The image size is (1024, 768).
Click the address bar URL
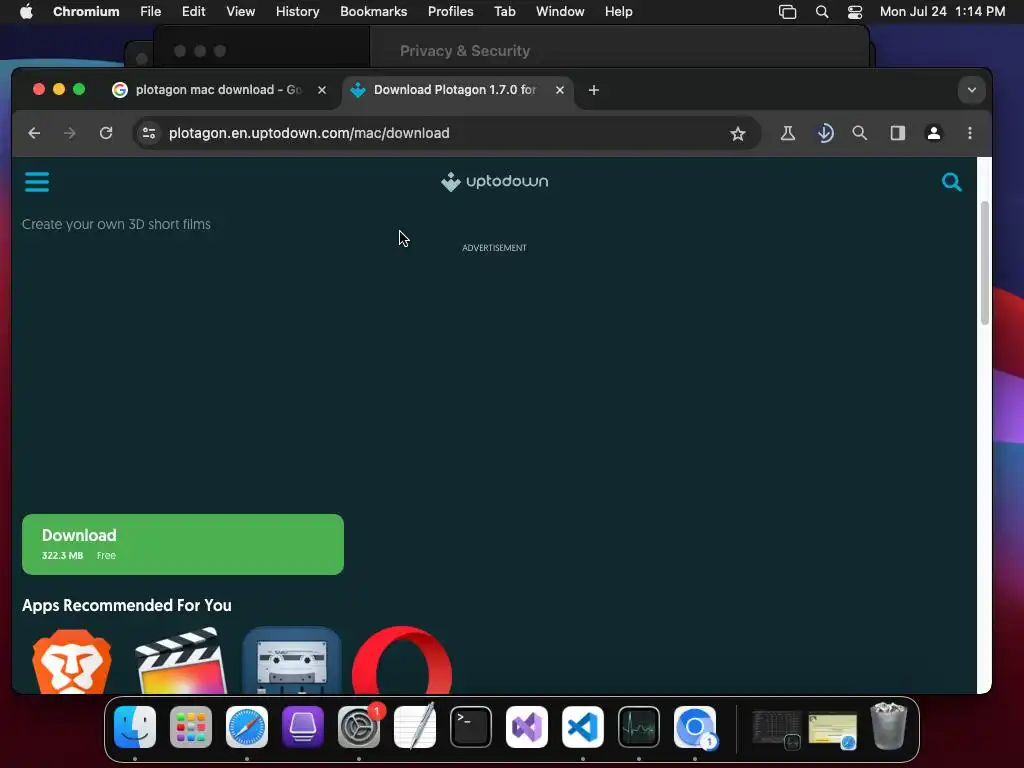(x=309, y=133)
